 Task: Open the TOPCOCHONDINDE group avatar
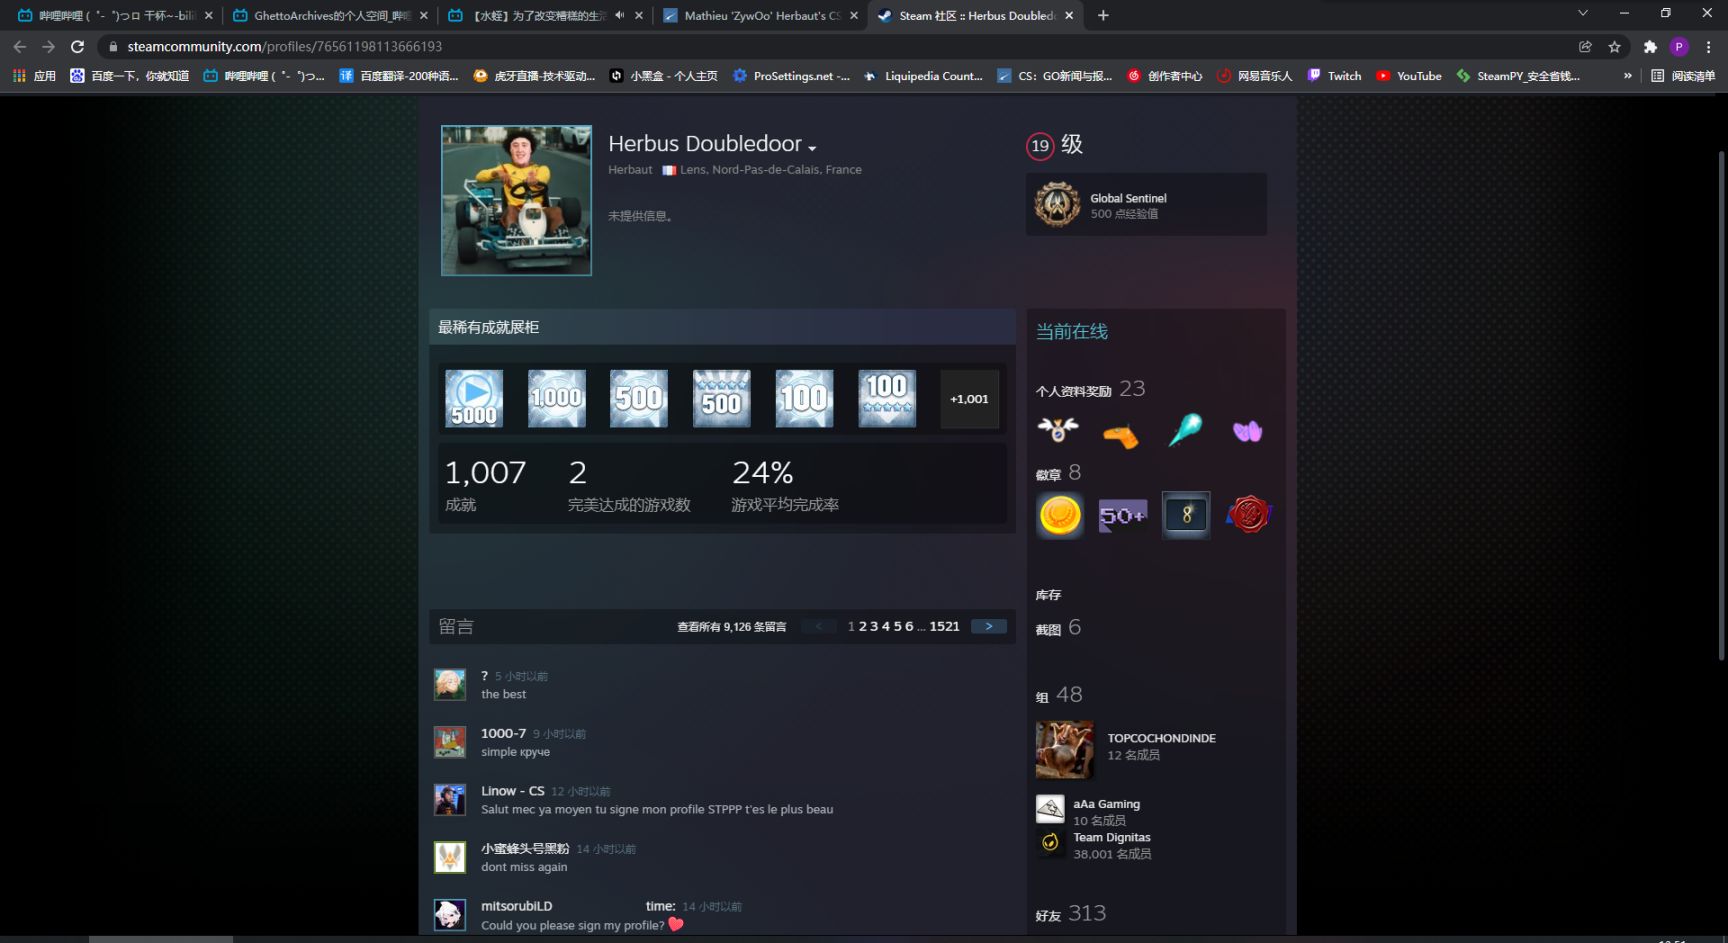1065,750
